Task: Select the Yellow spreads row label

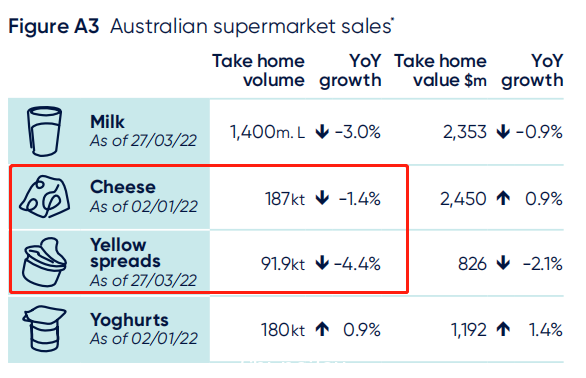Action: tap(125, 253)
